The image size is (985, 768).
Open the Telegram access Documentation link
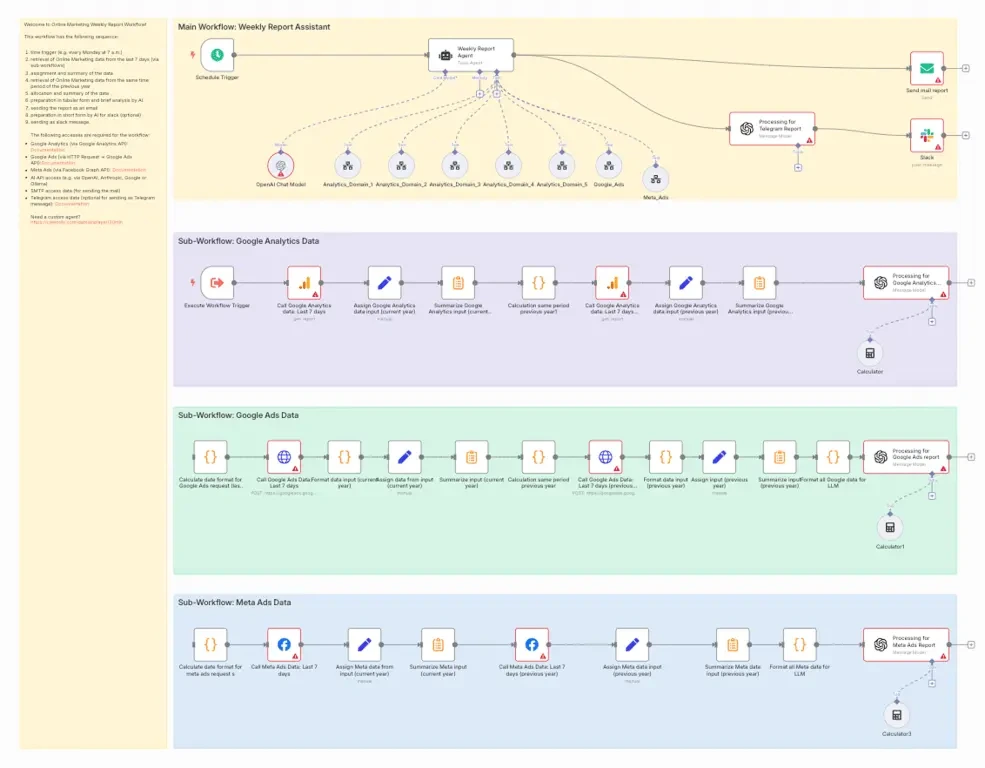(x=72, y=203)
